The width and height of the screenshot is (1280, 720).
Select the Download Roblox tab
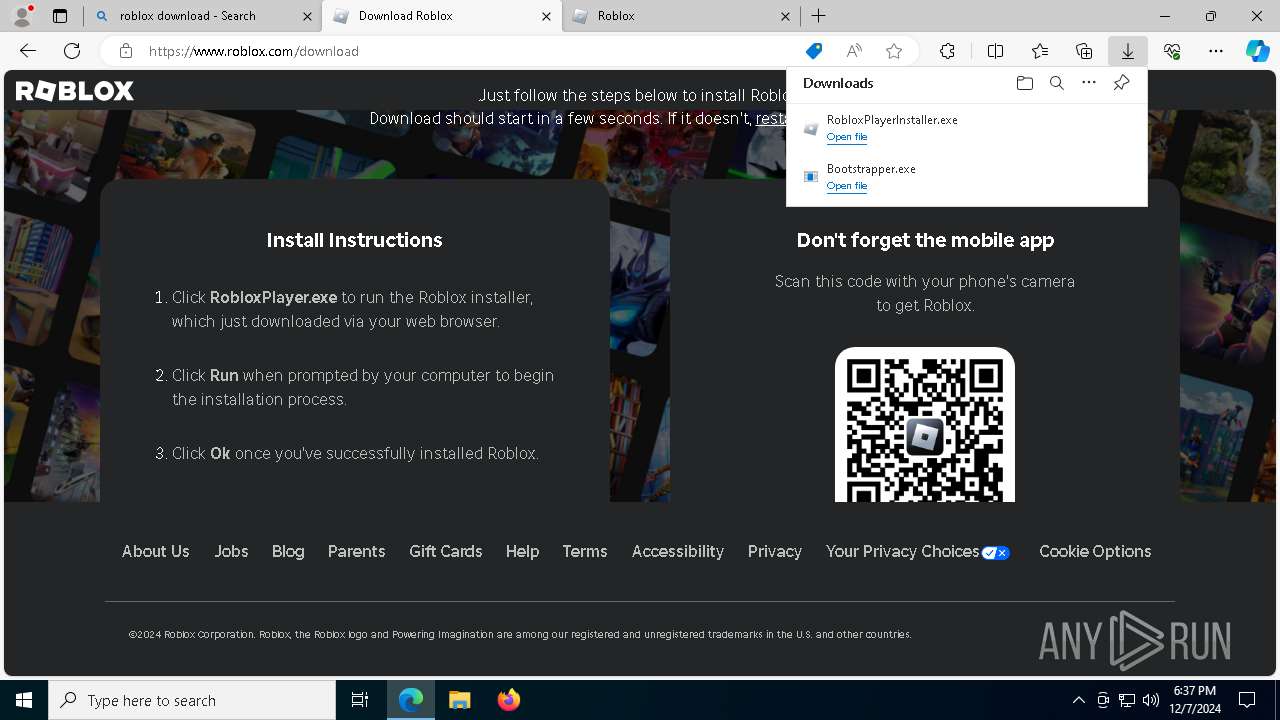[x=442, y=16]
